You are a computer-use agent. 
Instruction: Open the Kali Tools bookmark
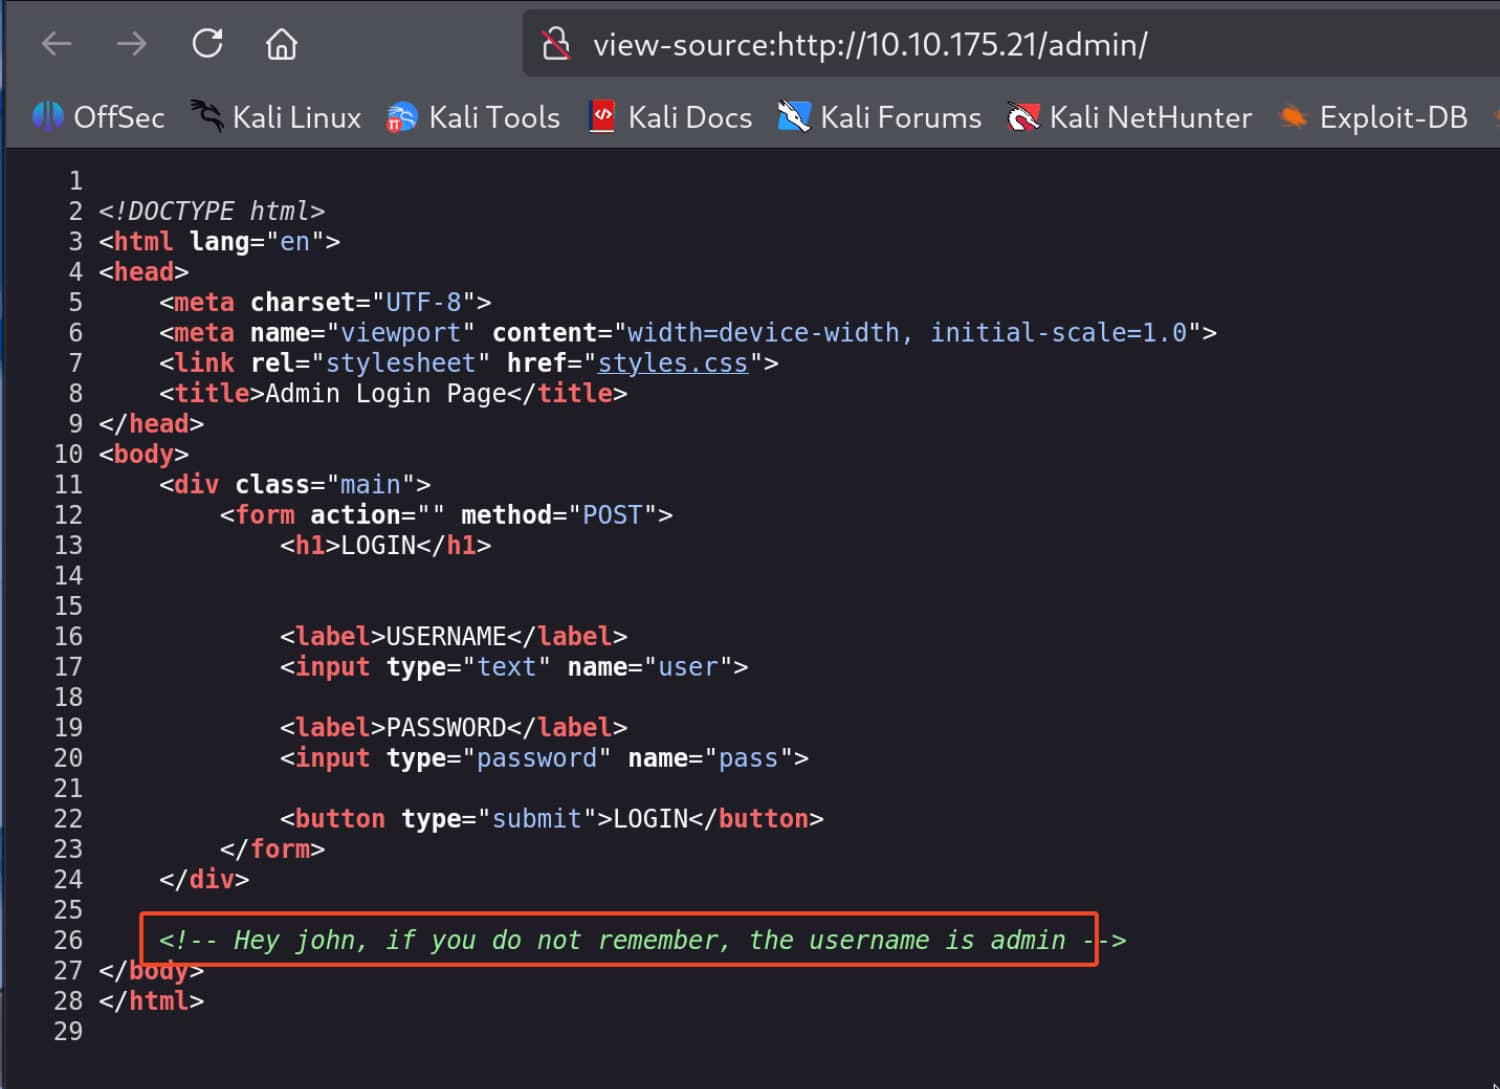point(474,118)
